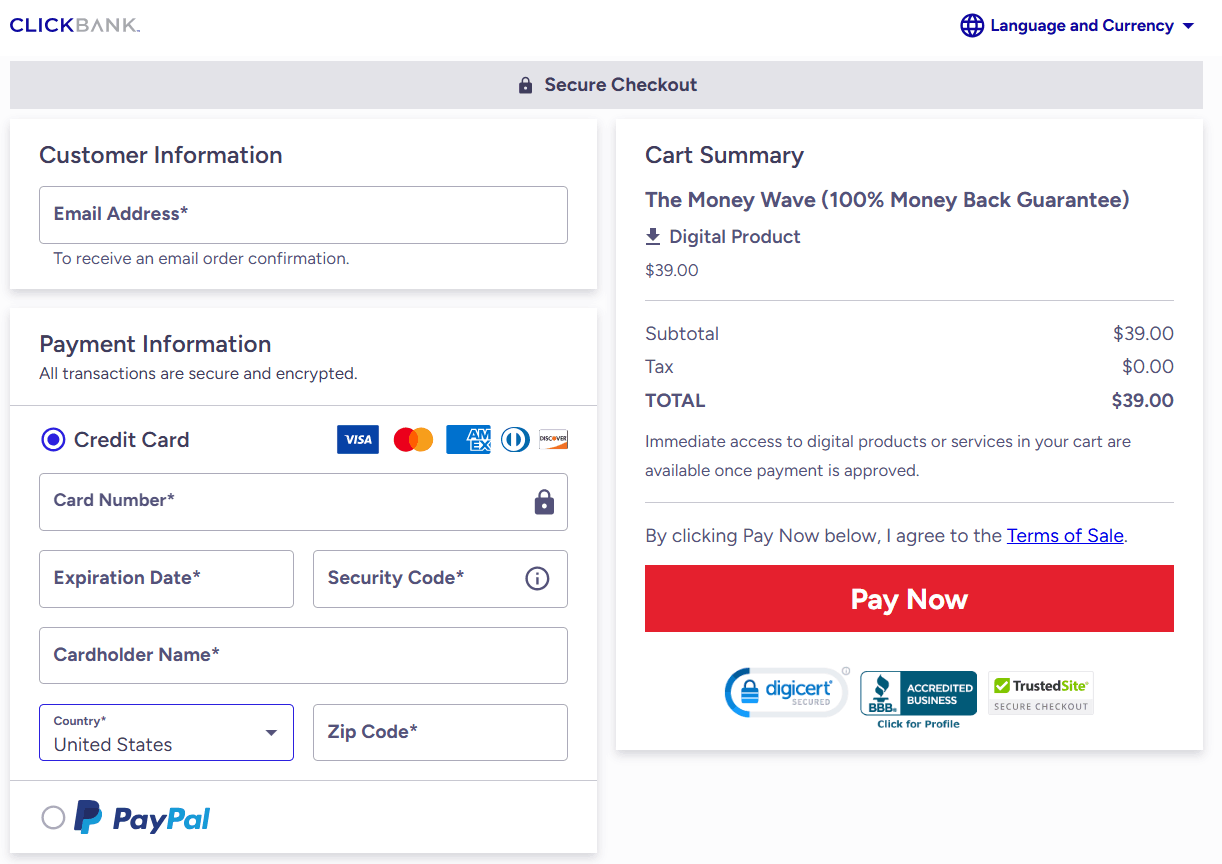Image resolution: width=1222 pixels, height=864 pixels.
Task: Click the Zip Code input field
Action: tap(440, 732)
